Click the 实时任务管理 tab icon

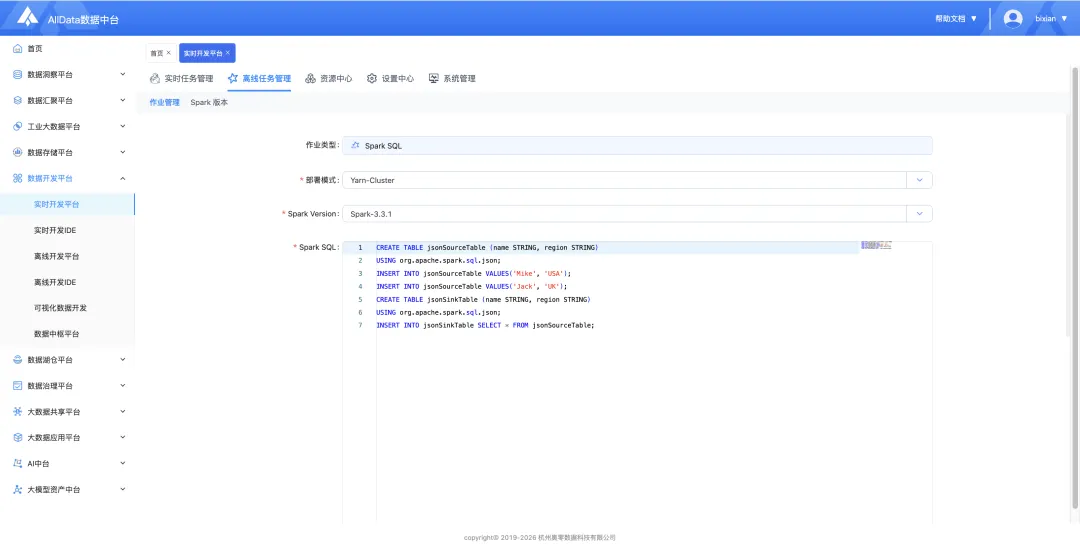coord(155,79)
